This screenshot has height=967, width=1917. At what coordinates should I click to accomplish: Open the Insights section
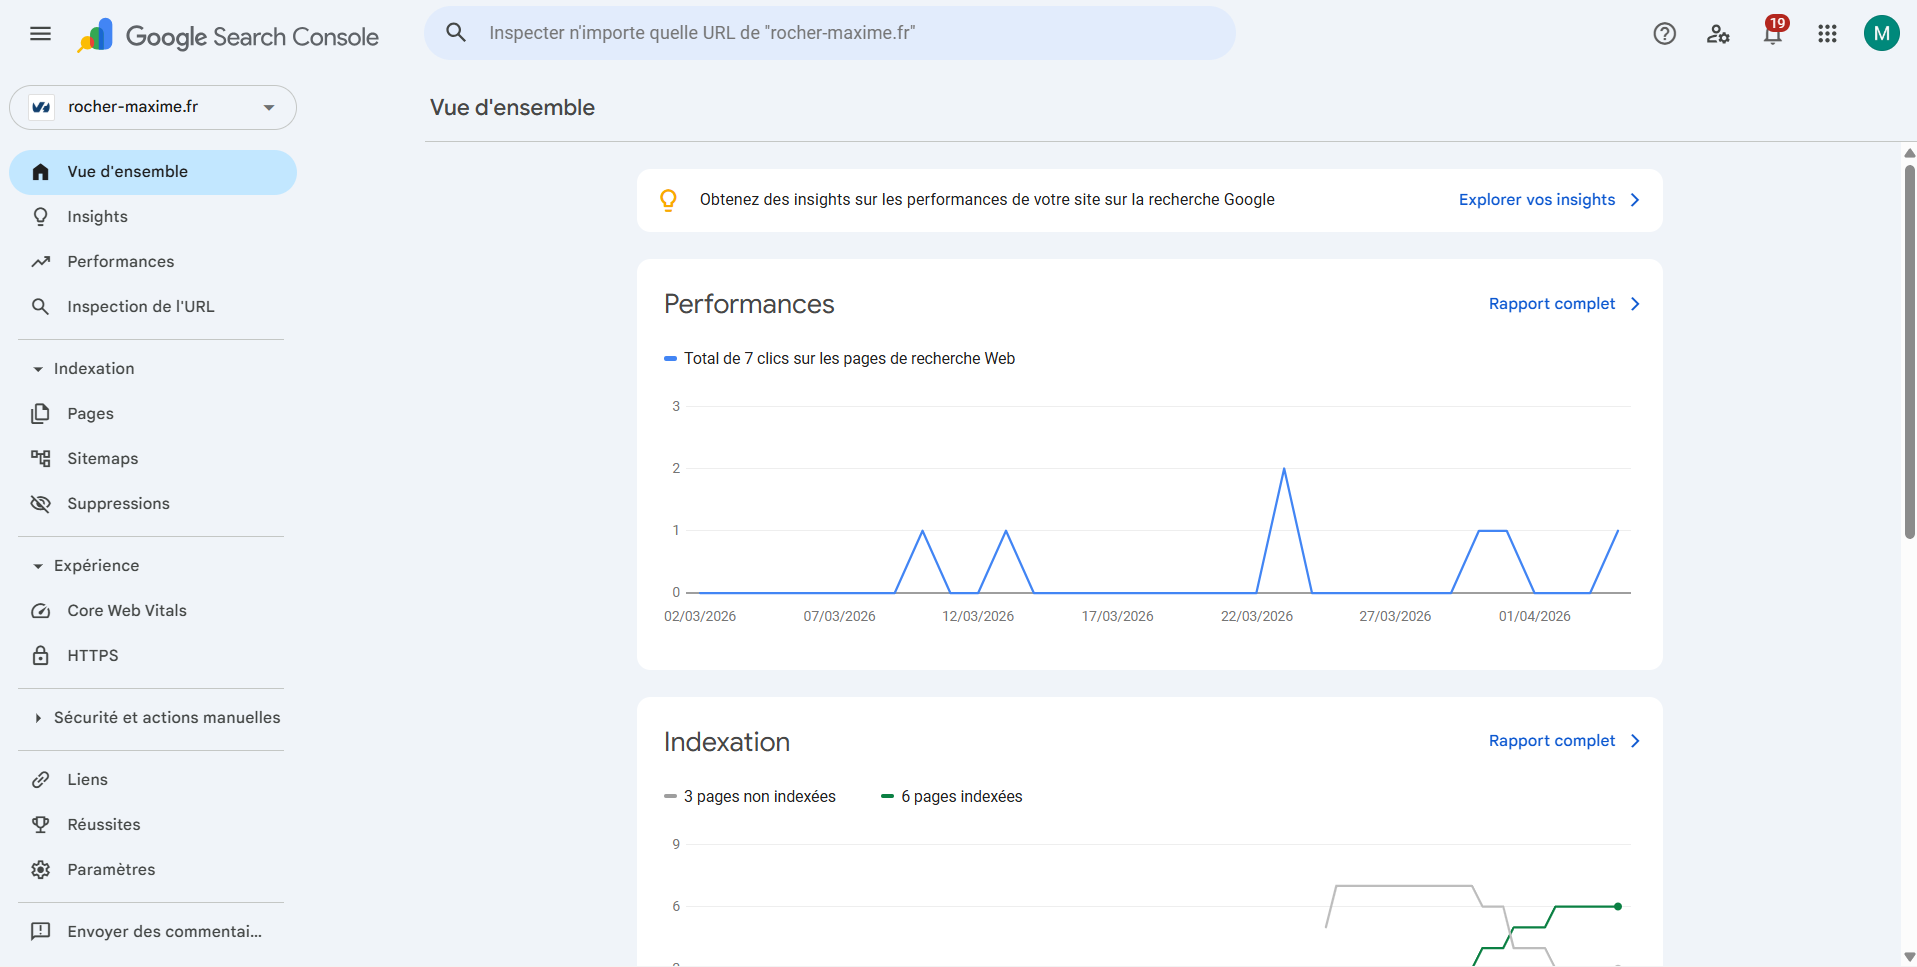(x=97, y=216)
